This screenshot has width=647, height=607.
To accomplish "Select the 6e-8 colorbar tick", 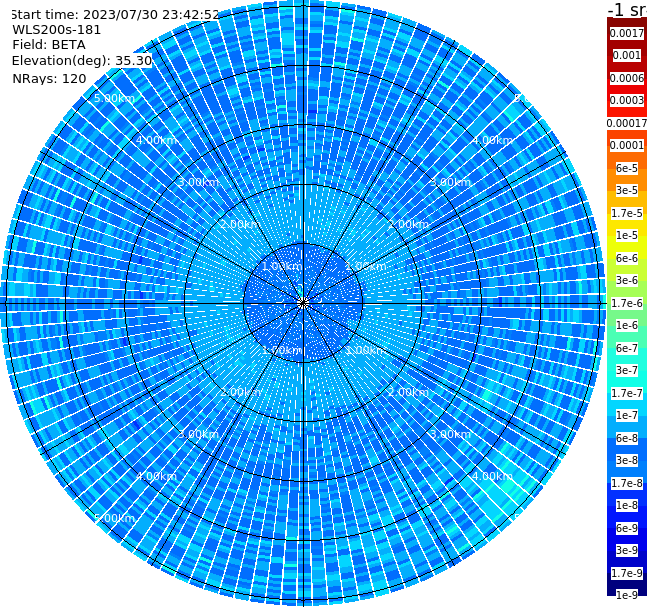I will coord(627,438).
